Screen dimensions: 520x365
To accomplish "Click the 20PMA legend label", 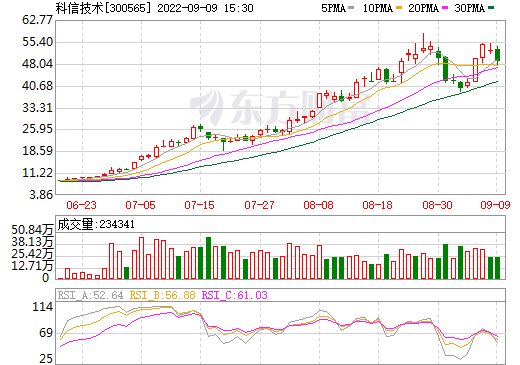I will click(x=423, y=8).
